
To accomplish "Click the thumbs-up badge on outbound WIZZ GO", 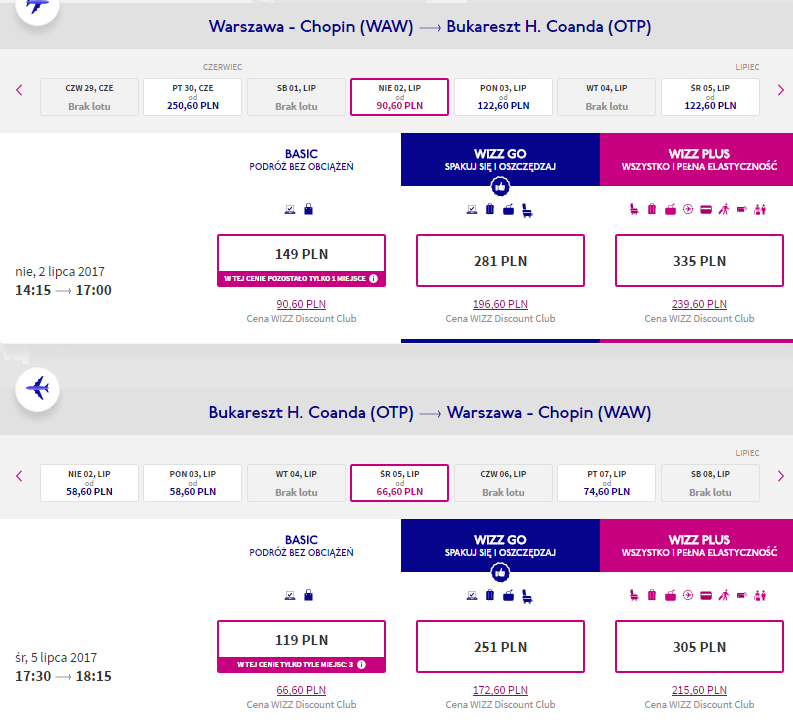I will pos(500,187).
